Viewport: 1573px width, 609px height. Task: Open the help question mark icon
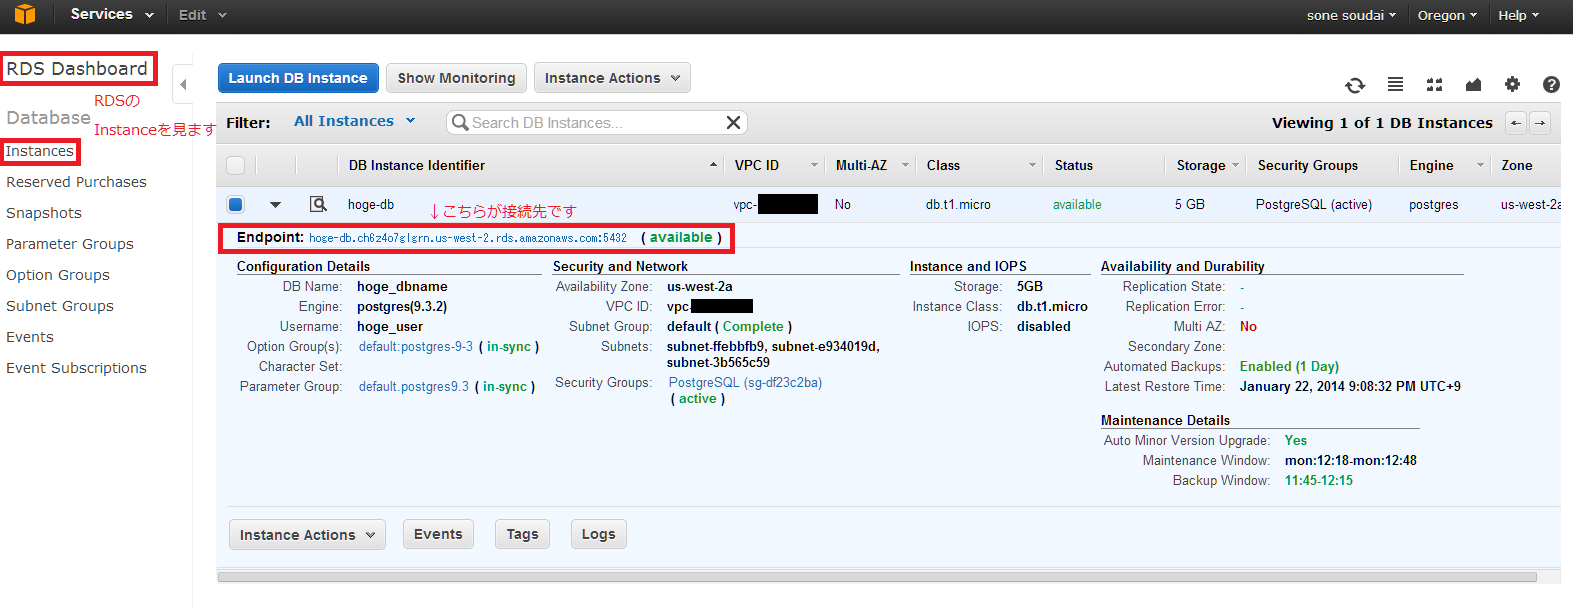pyautogui.click(x=1551, y=85)
